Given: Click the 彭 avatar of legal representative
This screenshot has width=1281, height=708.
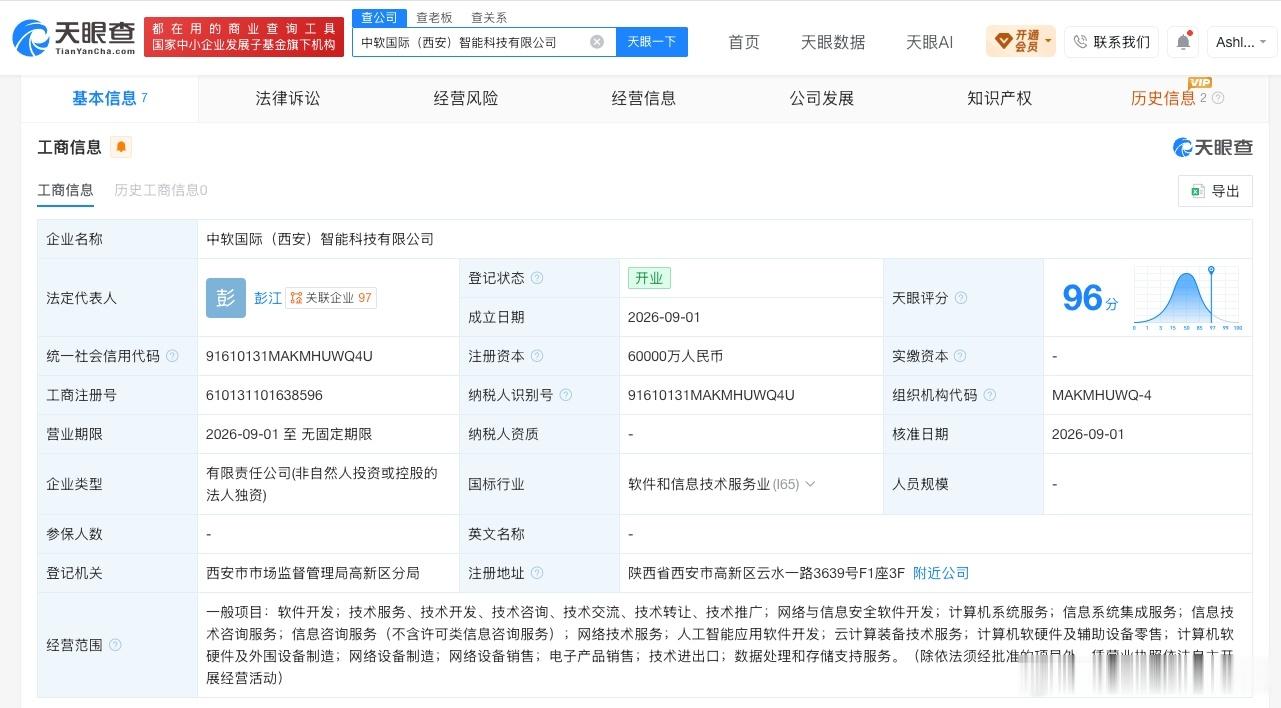Looking at the screenshot, I should coord(226,298).
